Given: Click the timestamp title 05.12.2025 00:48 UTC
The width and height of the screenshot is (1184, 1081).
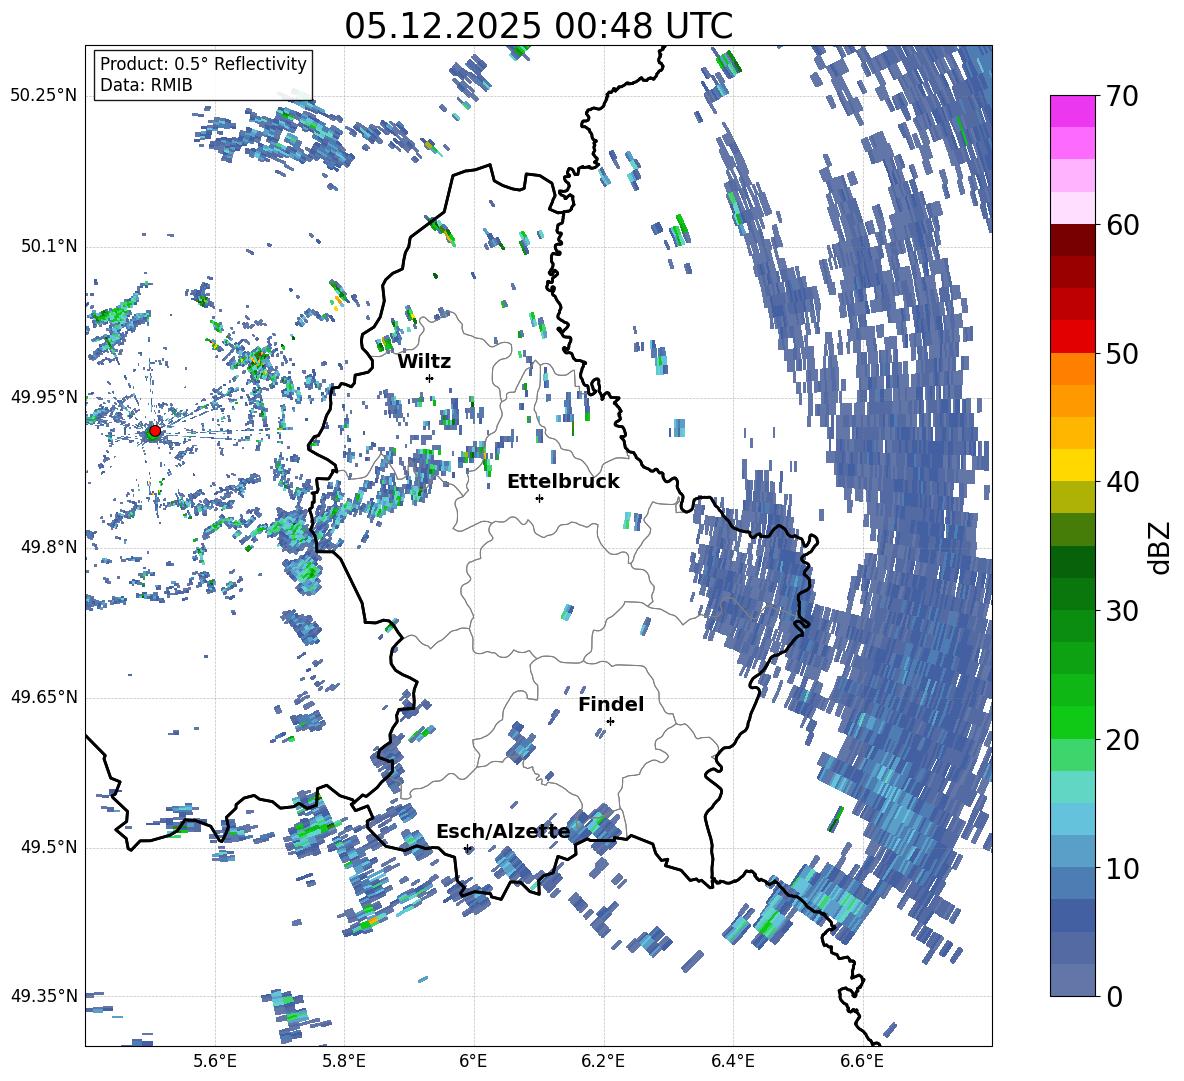Looking at the screenshot, I should [539, 26].
